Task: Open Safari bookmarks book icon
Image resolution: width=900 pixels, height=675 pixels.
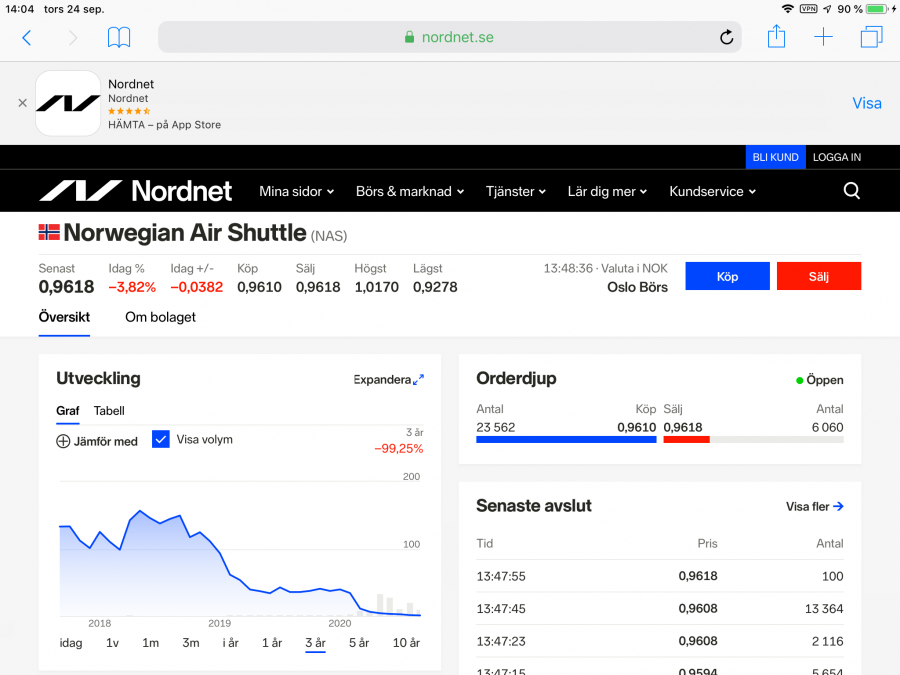Action: click(x=119, y=38)
